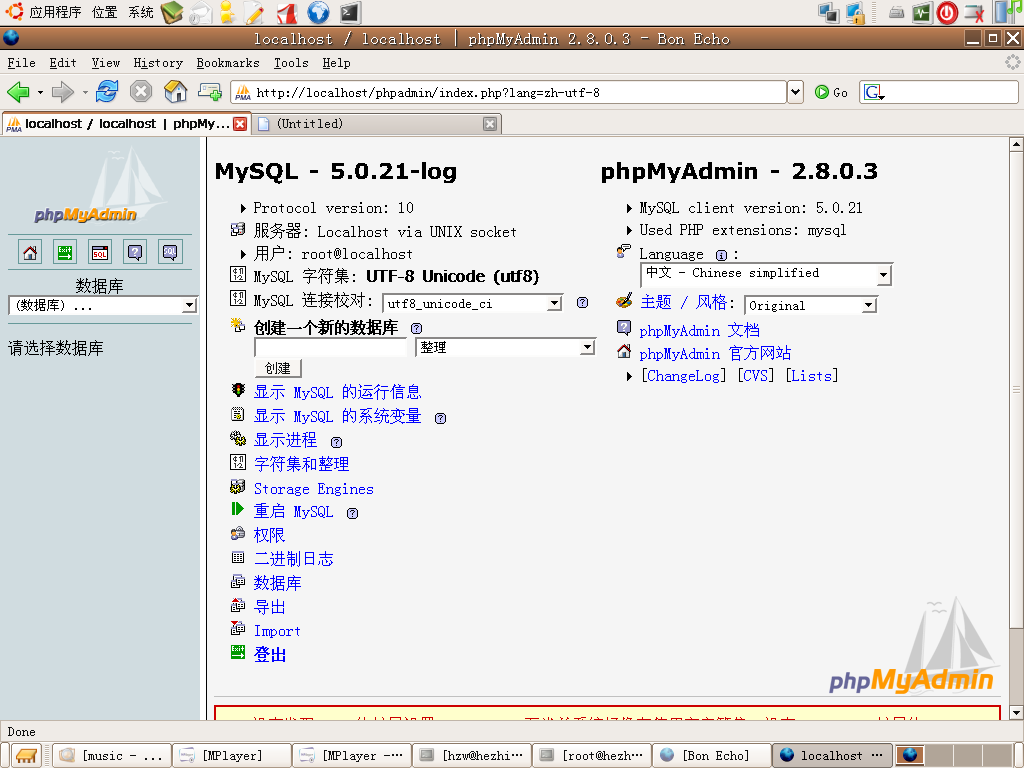The width and height of the screenshot is (1024, 768).
Task: Open the 整理 collation dropdown for new database
Action: [505, 347]
